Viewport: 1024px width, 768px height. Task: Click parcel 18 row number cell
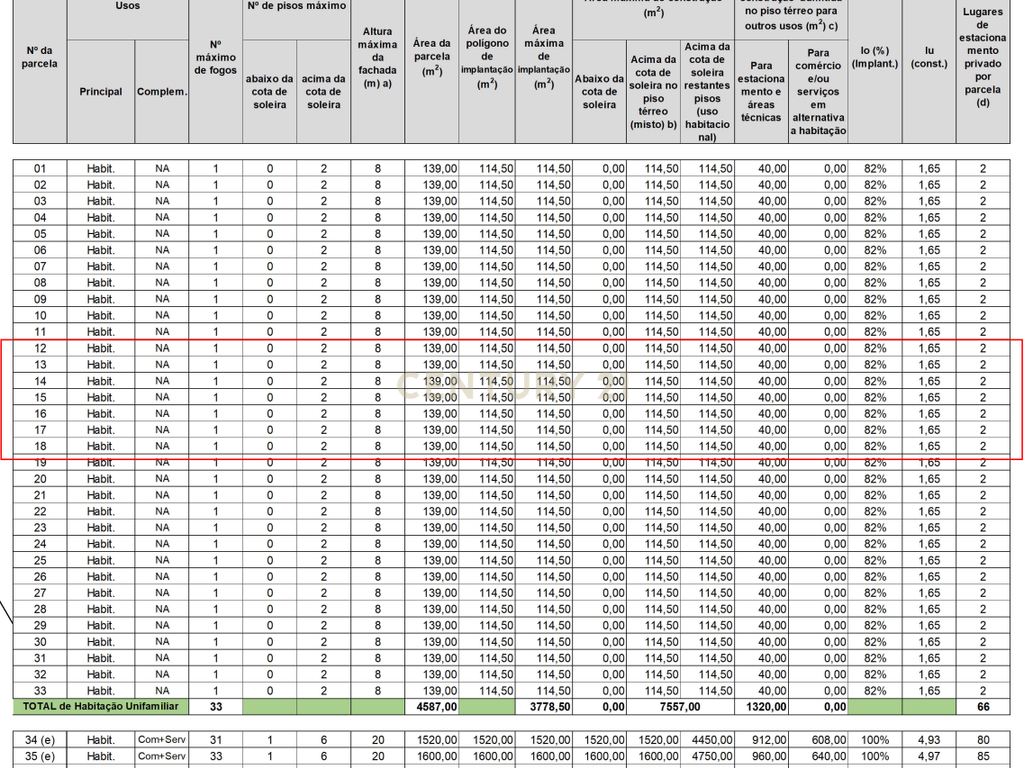(x=40, y=446)
